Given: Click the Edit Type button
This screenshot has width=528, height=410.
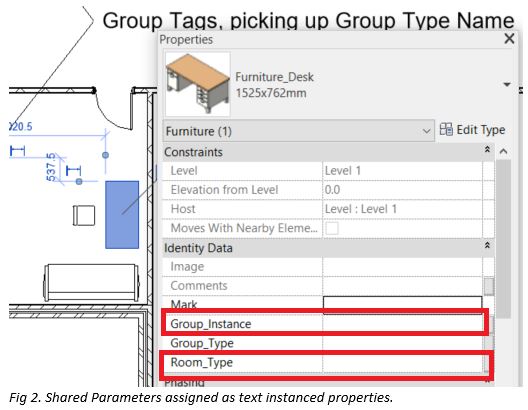Looking at the screenshot, I should 472,130.
